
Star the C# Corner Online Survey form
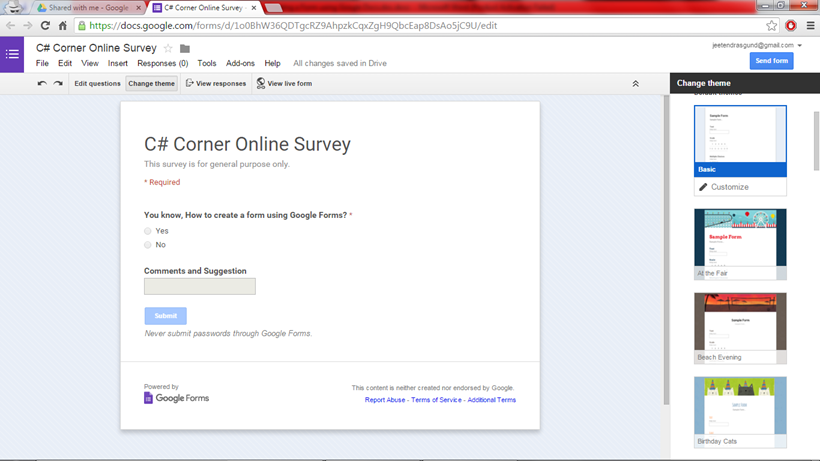click(168, 48)
